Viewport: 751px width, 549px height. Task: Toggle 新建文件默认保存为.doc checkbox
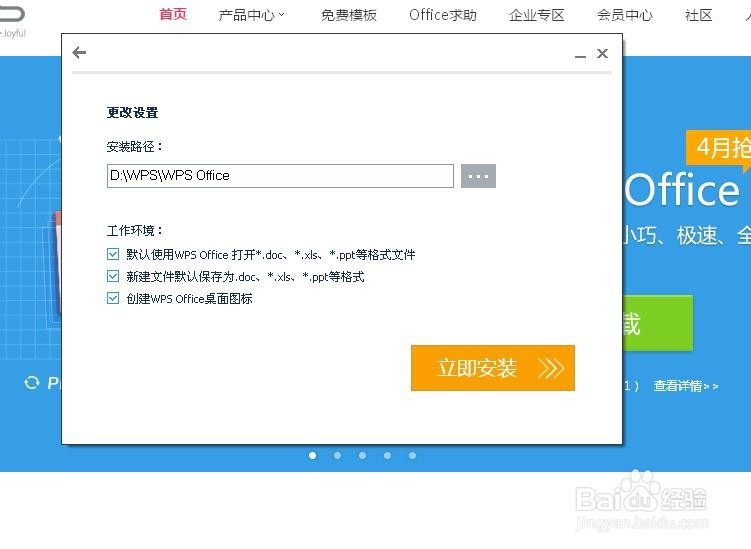pyautogui.click(x=113, y=276)
